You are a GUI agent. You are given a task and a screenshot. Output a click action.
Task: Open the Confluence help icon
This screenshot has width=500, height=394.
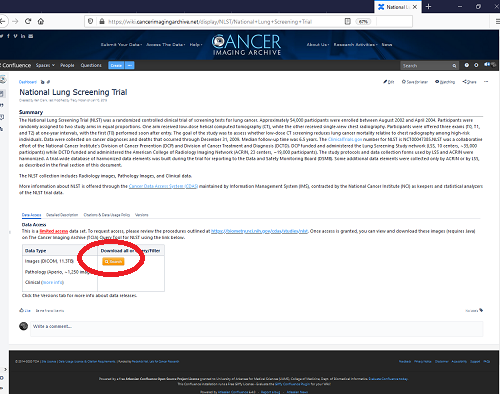point(467,65)
